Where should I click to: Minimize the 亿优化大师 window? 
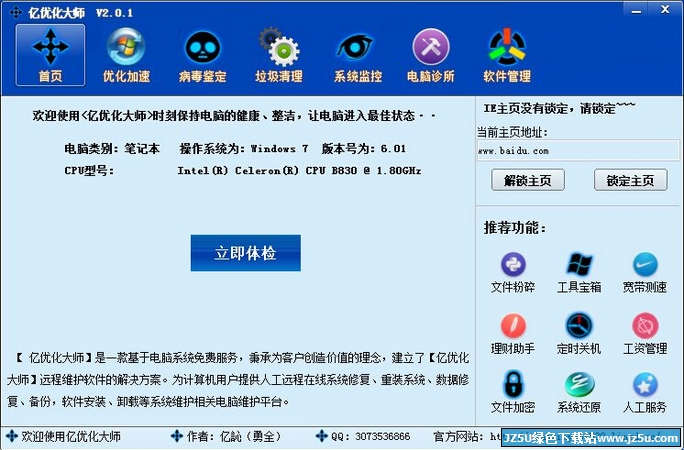(x=636, y=10)
